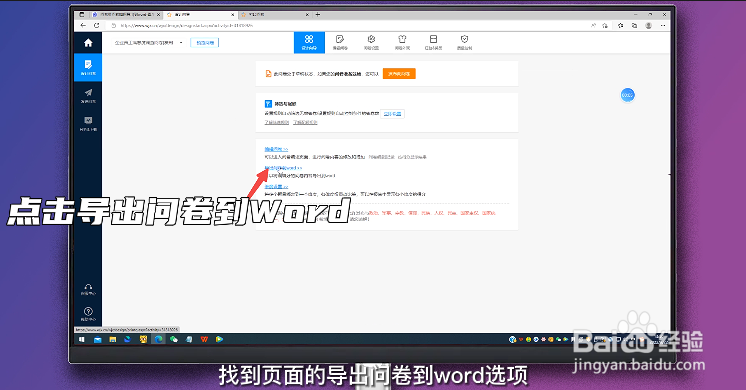Switch to the pencil-note icon tab
Image resolution: width=746 pixels, height=390 pixels.
coord(340,42)
